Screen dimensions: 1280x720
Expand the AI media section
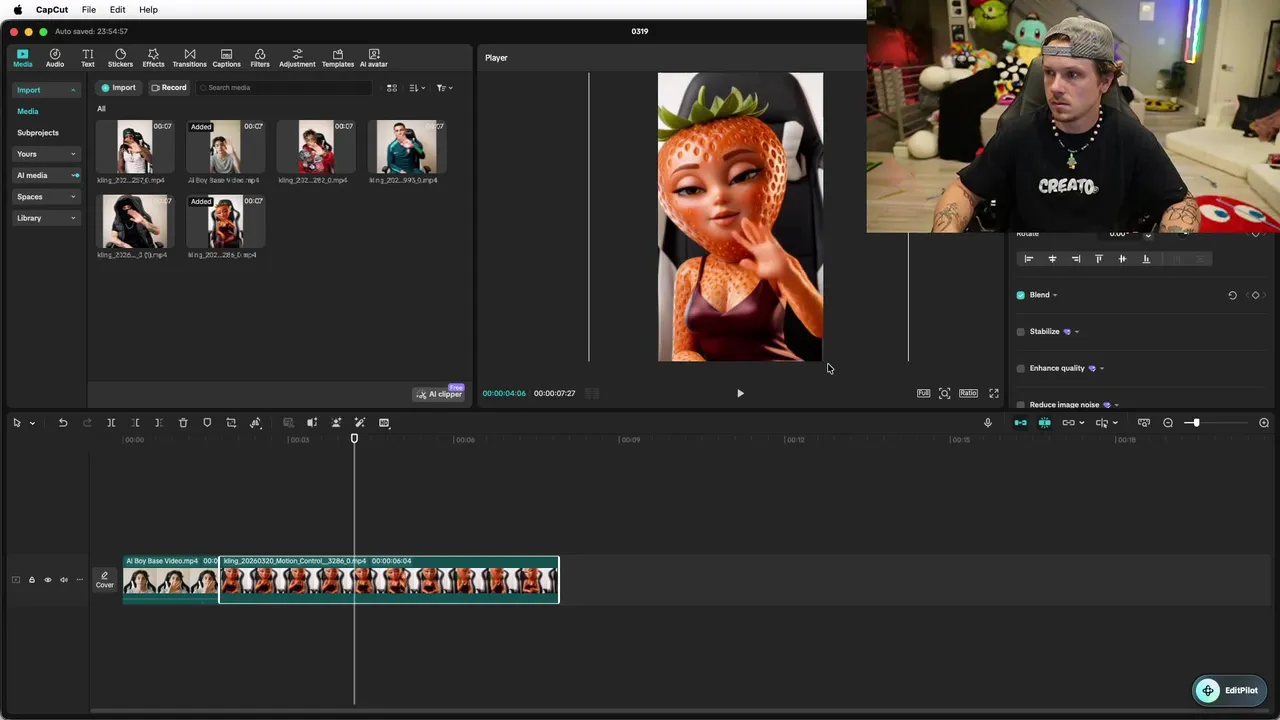click(46, 175)
